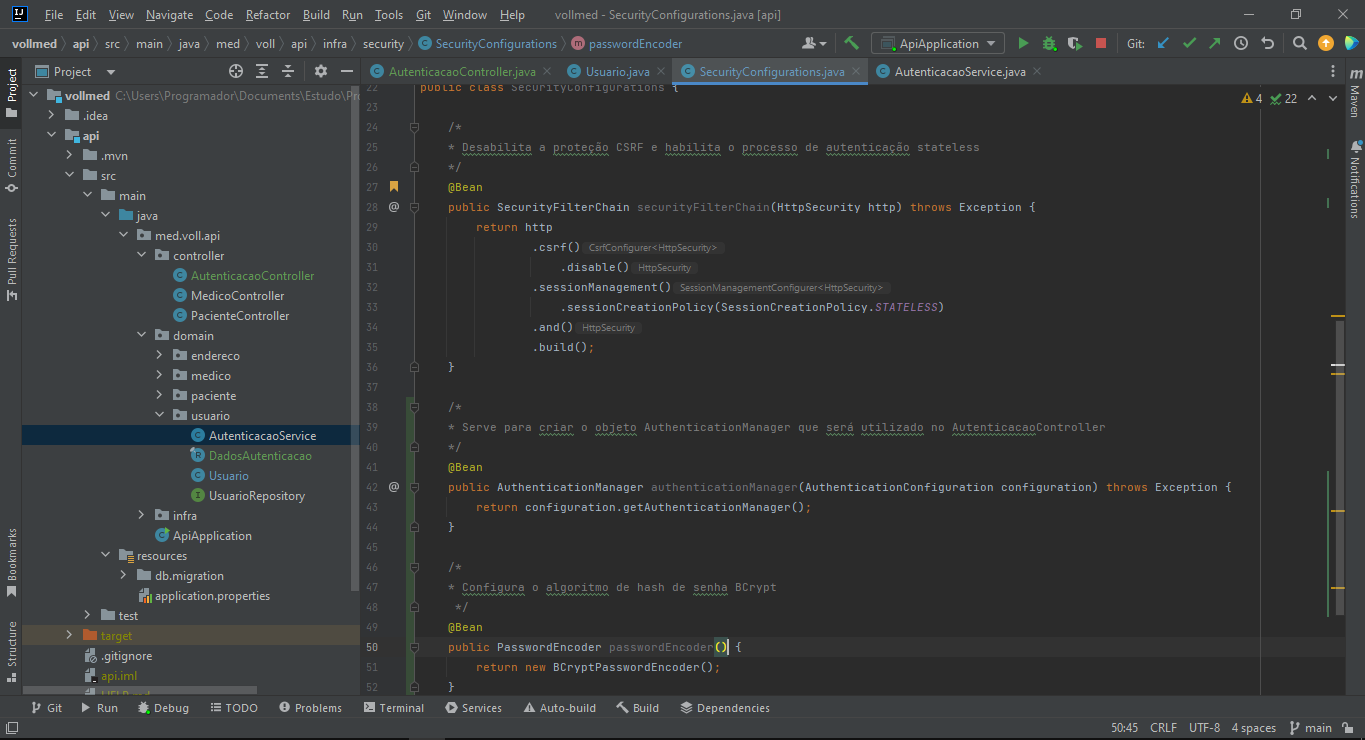Image resolution: width=1365 pixels, height=740 pixels.
Task: Commit changes with green checkmark icon
Action: [1189, 44]
